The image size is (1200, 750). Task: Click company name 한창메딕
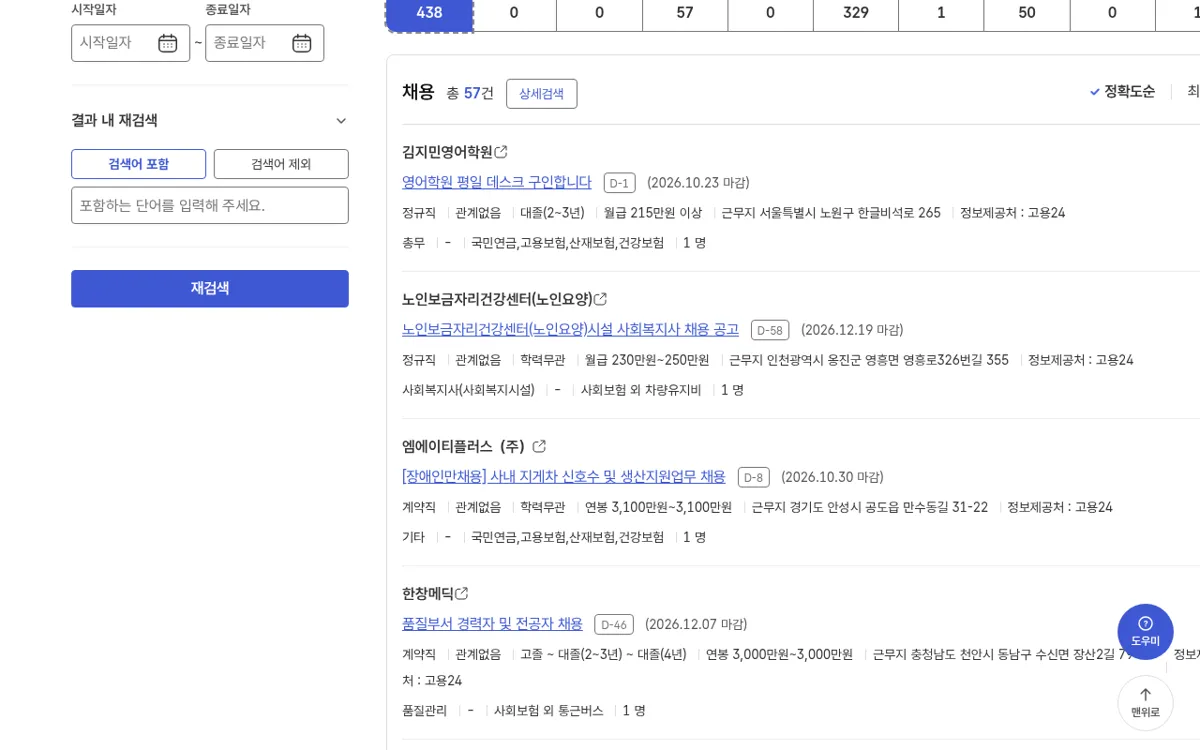pos(428,594)
